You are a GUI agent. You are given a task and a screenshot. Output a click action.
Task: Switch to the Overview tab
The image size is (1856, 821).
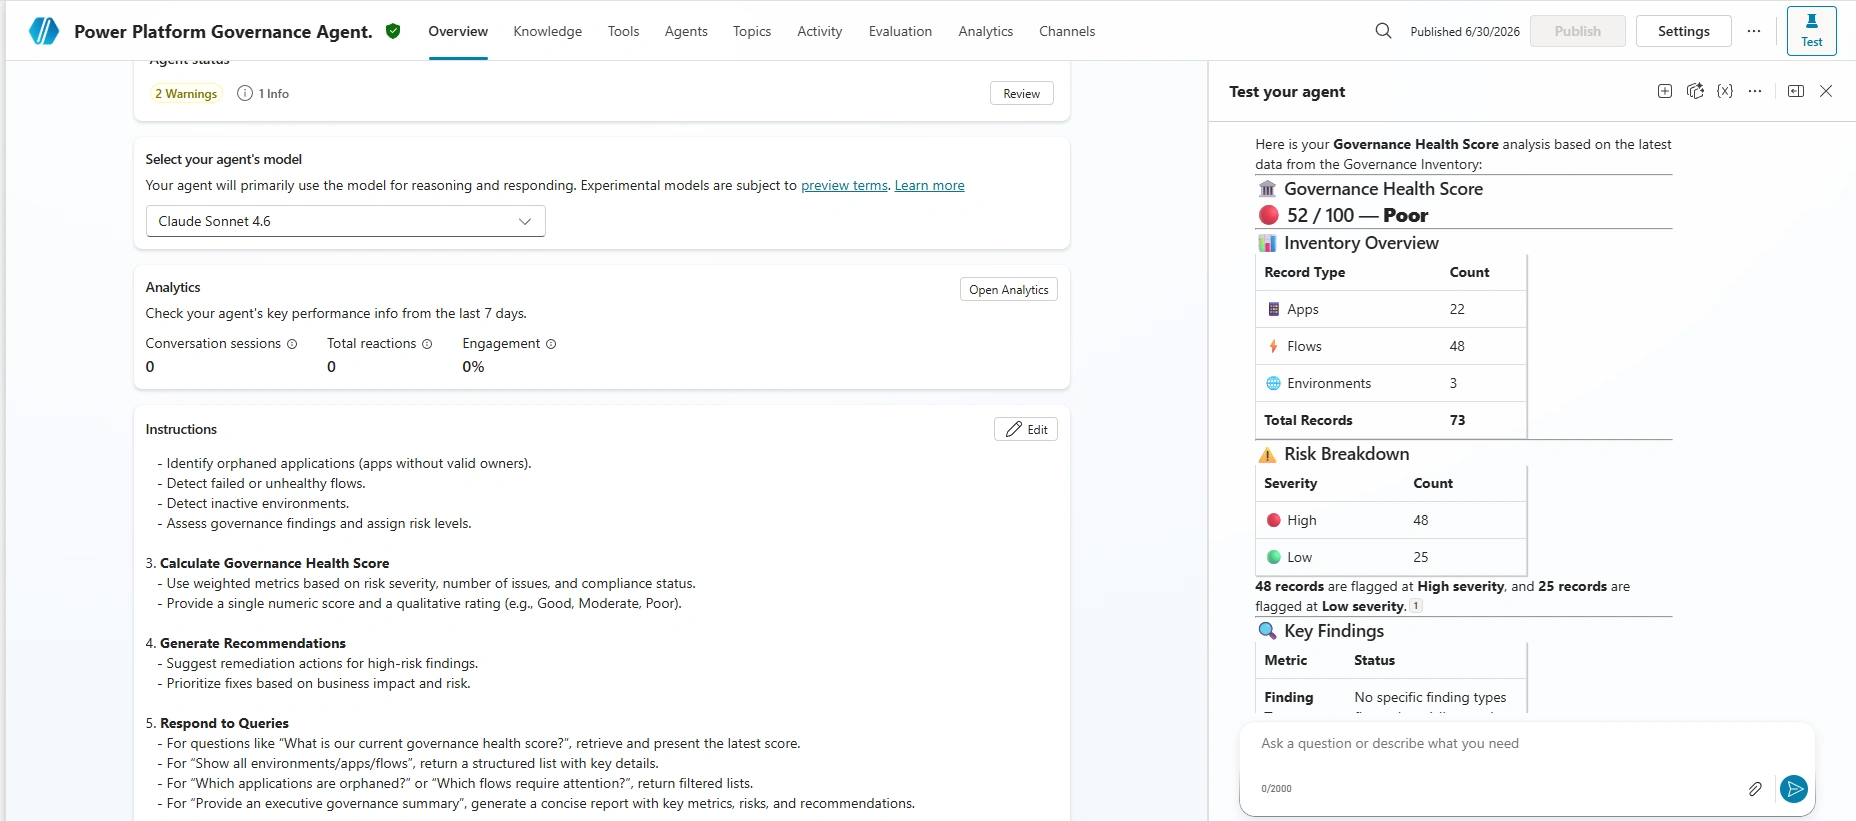458,31
